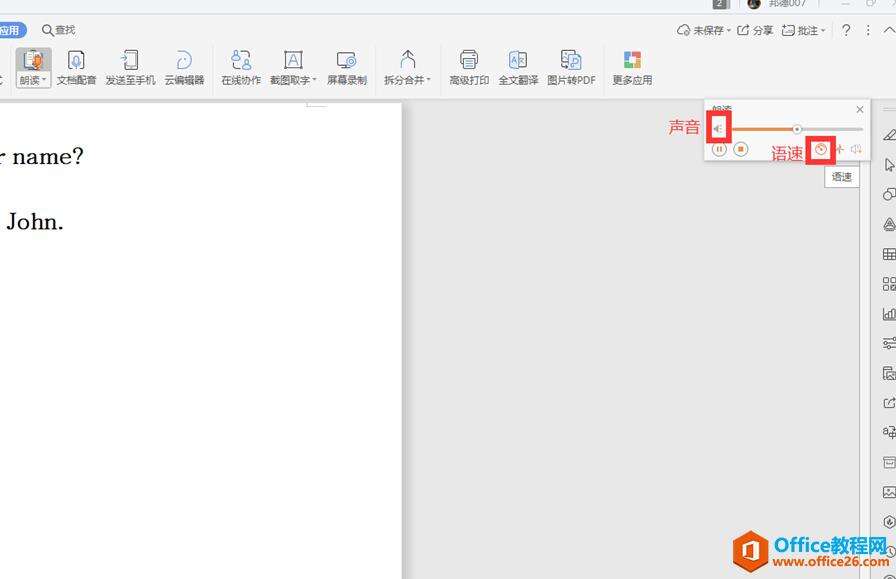The width and height of the screenshot is (896, 579).
Task: Click the 分享 share button
Action: pyautogui.click(x=754, y=30)
